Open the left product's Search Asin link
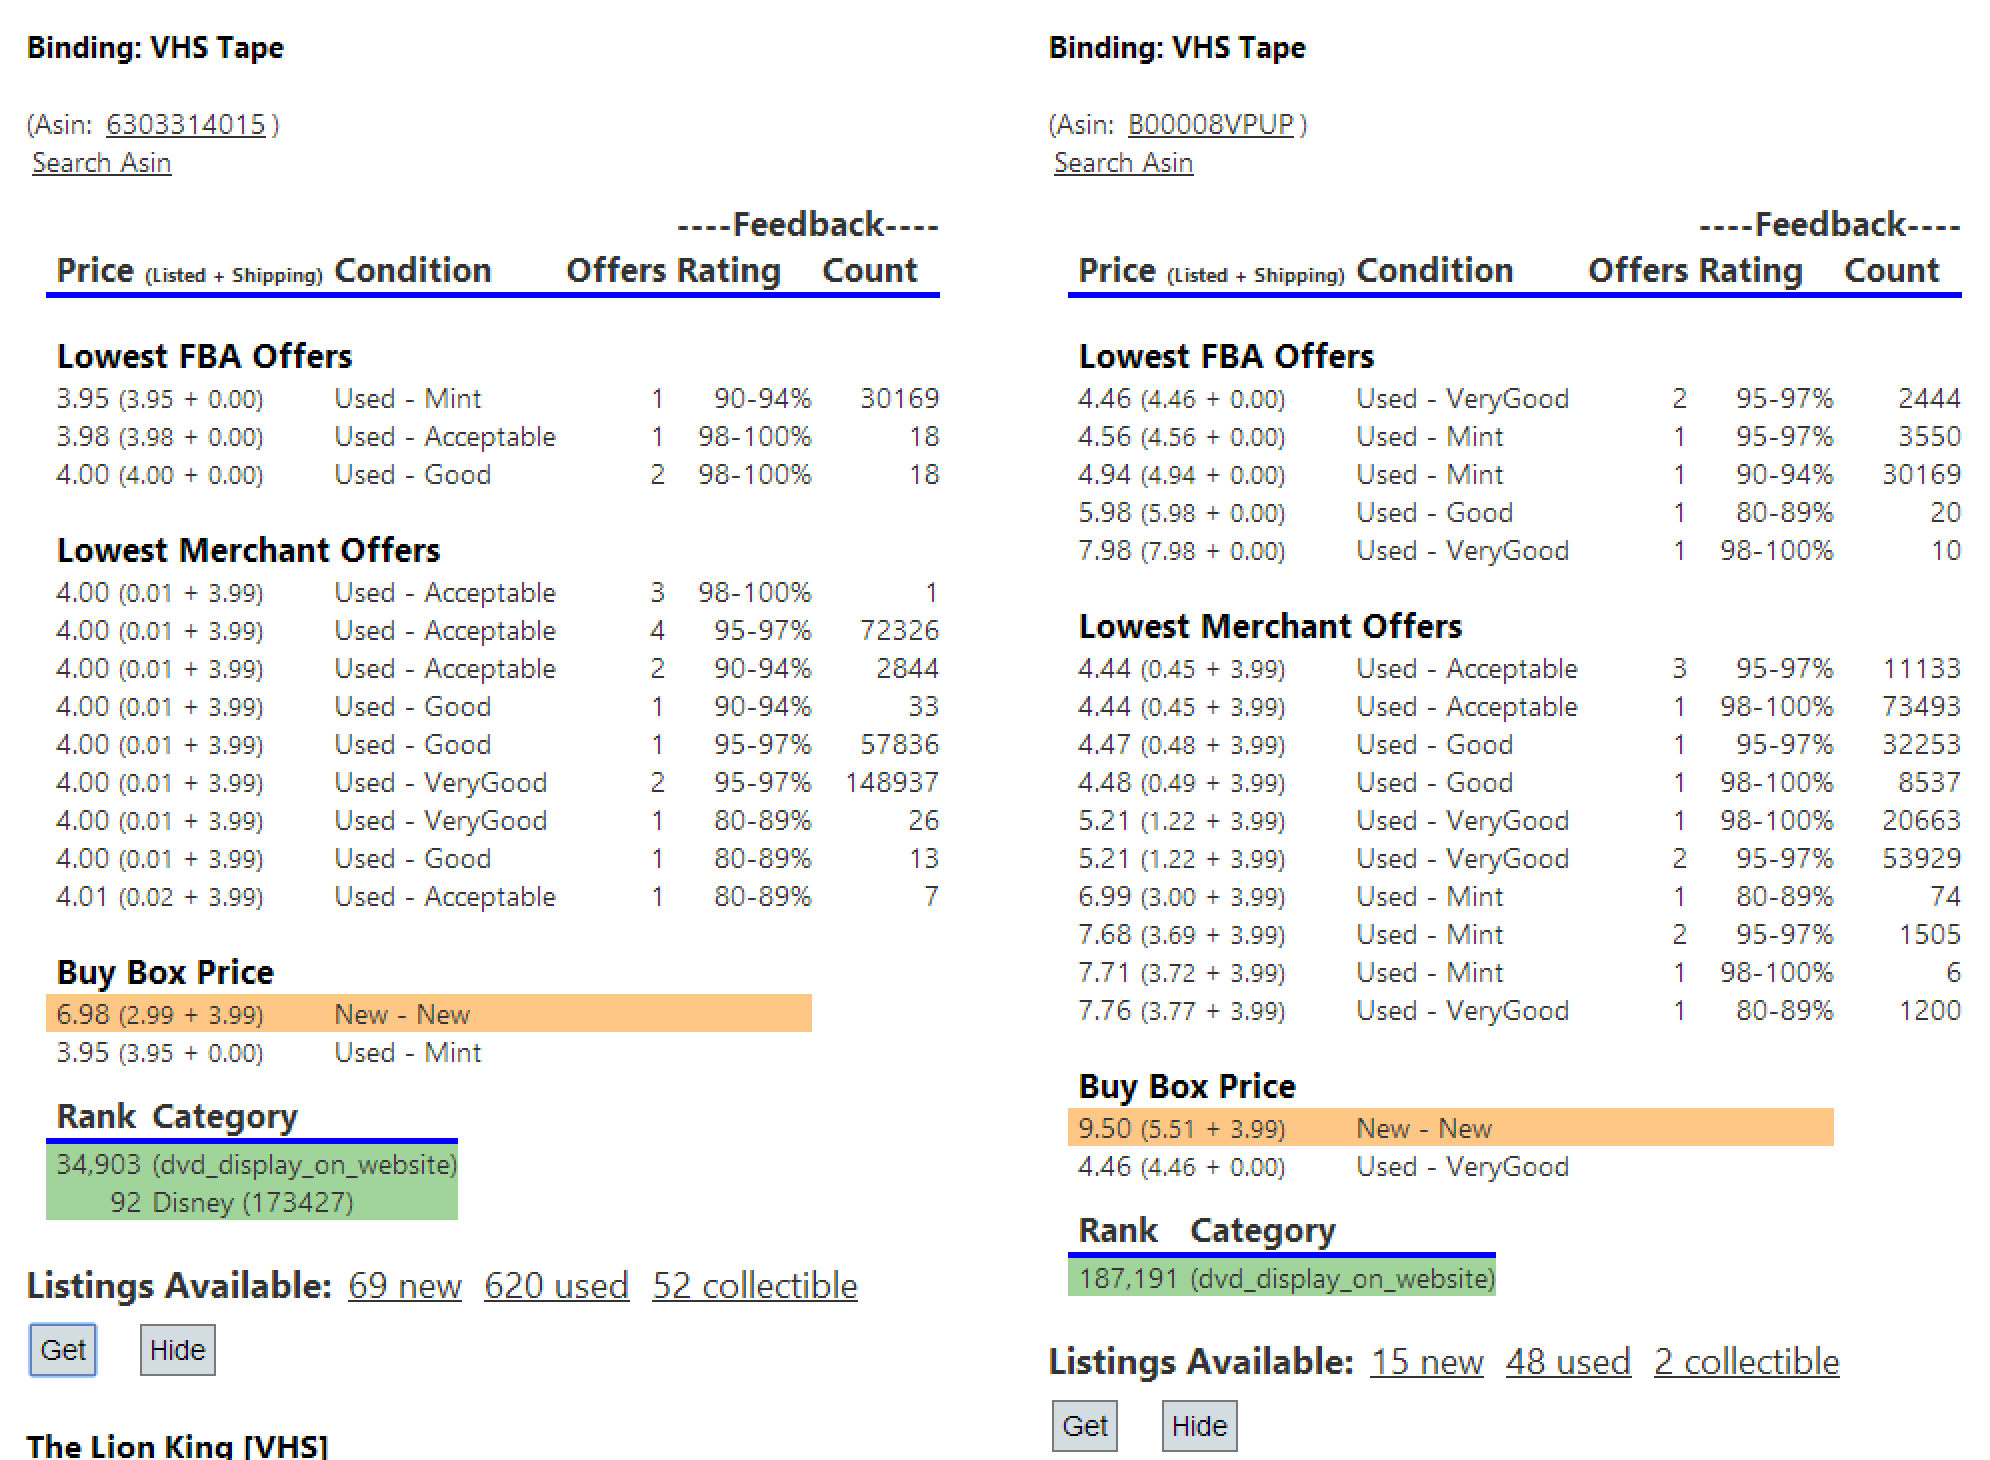Image resolution: width=1990 pixels, height=1460 pixels. [x=101, y=163]
